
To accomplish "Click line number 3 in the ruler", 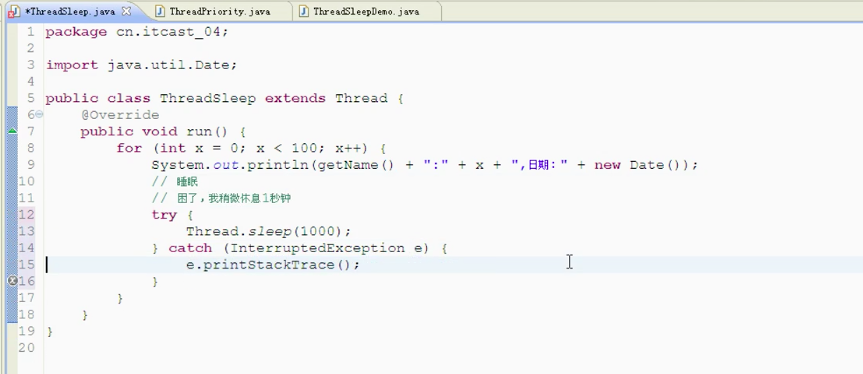I will click(30, 65).
